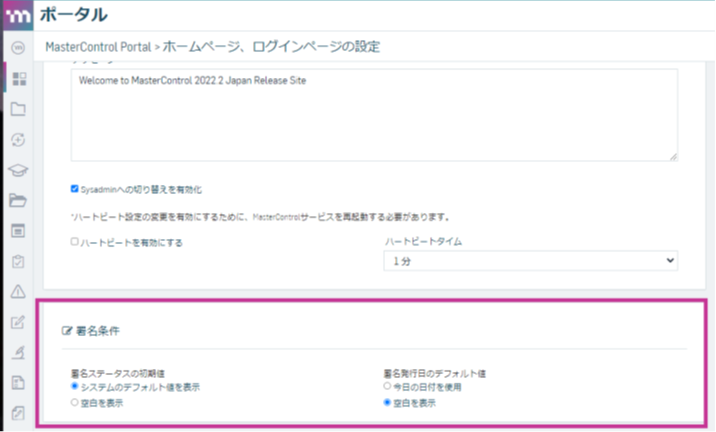Click the '署名ステータスの初期値' label
This screenshot has width=716, height=432.
coord(118,374)
